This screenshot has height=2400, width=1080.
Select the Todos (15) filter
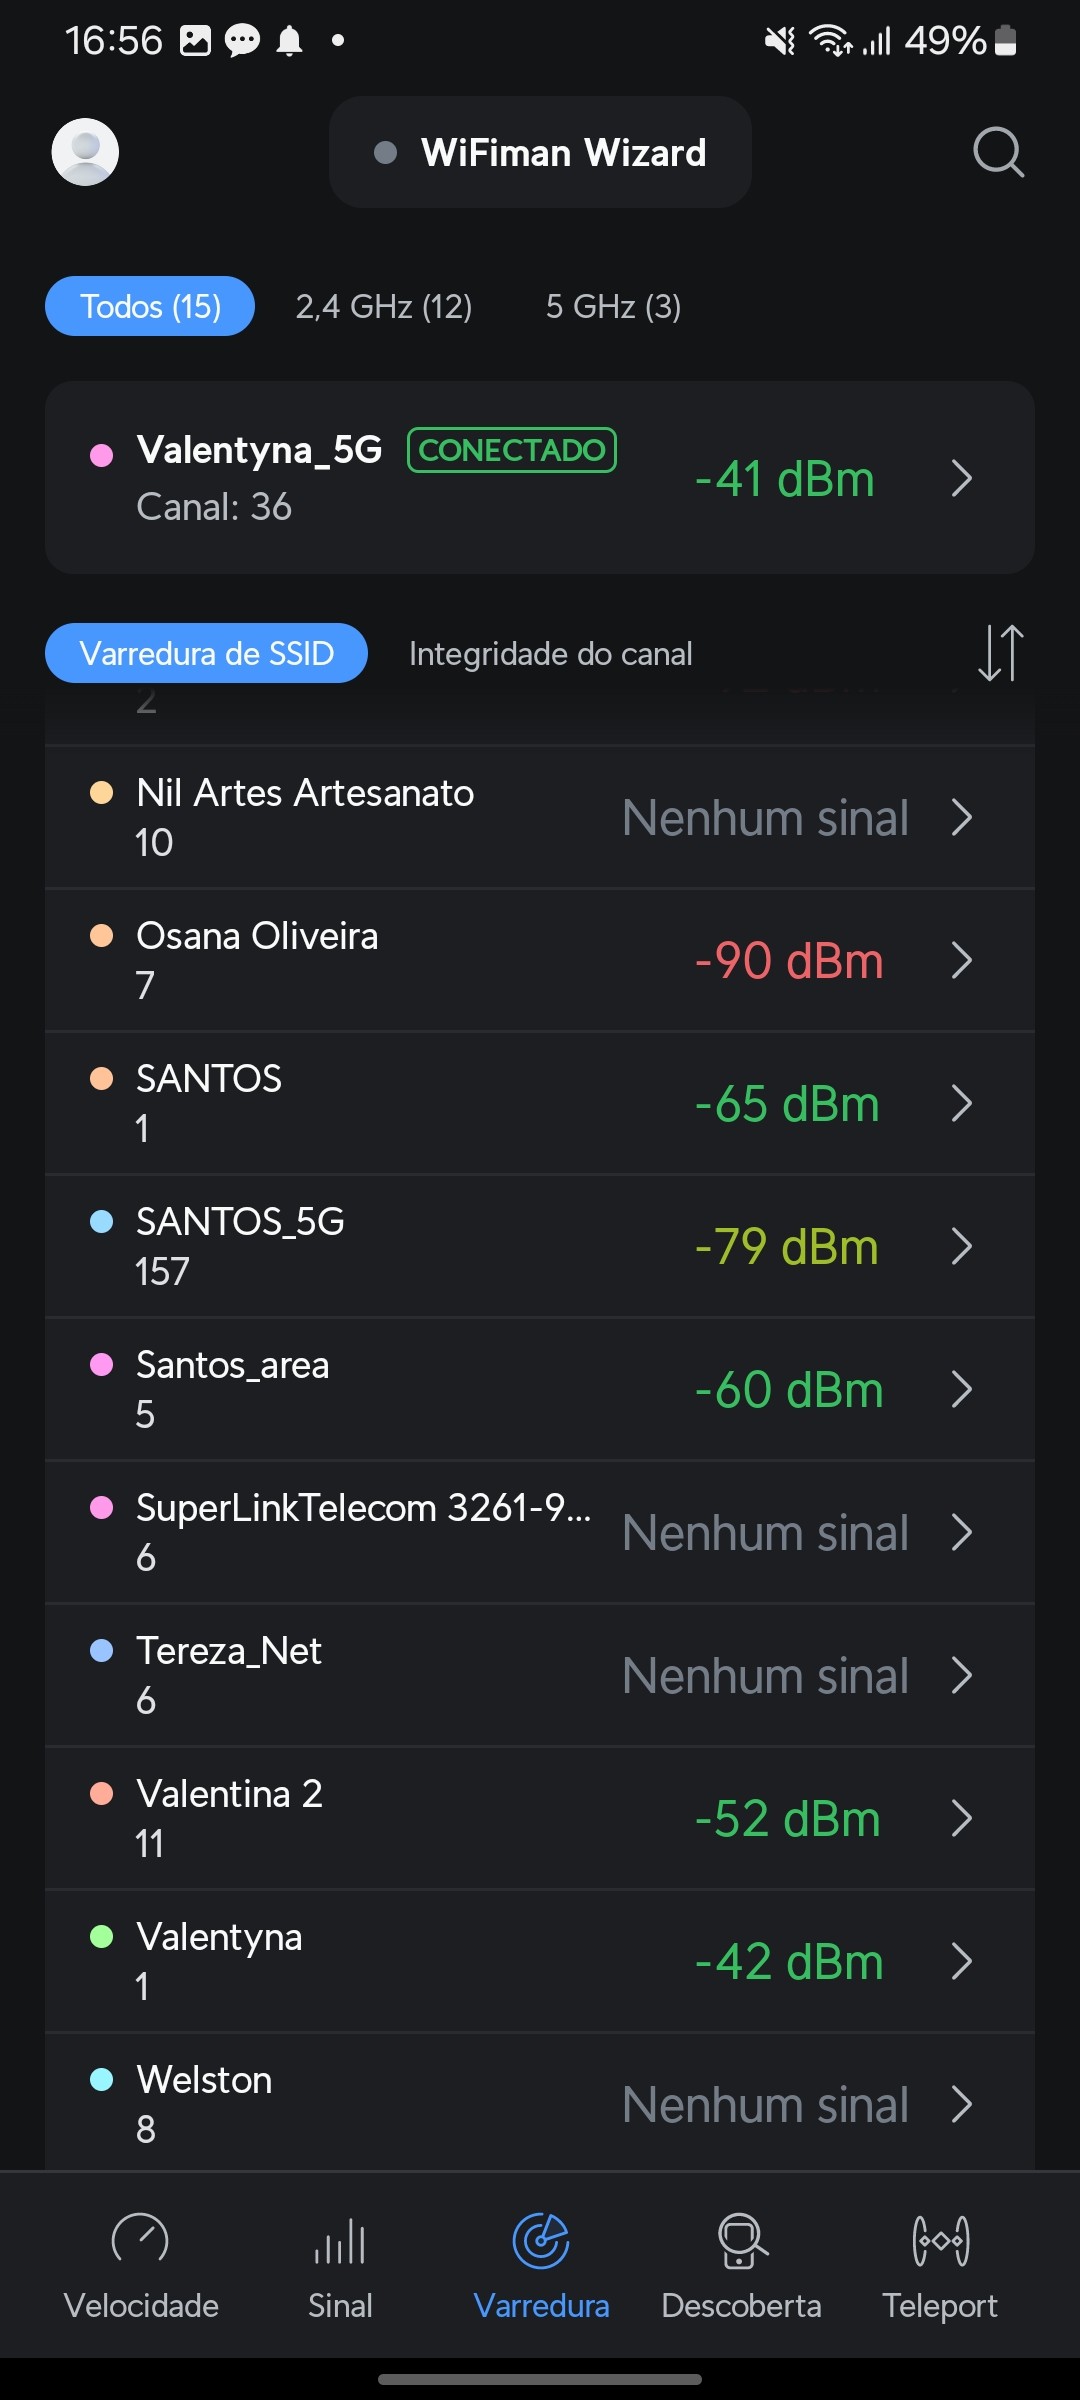coord(150,306)
